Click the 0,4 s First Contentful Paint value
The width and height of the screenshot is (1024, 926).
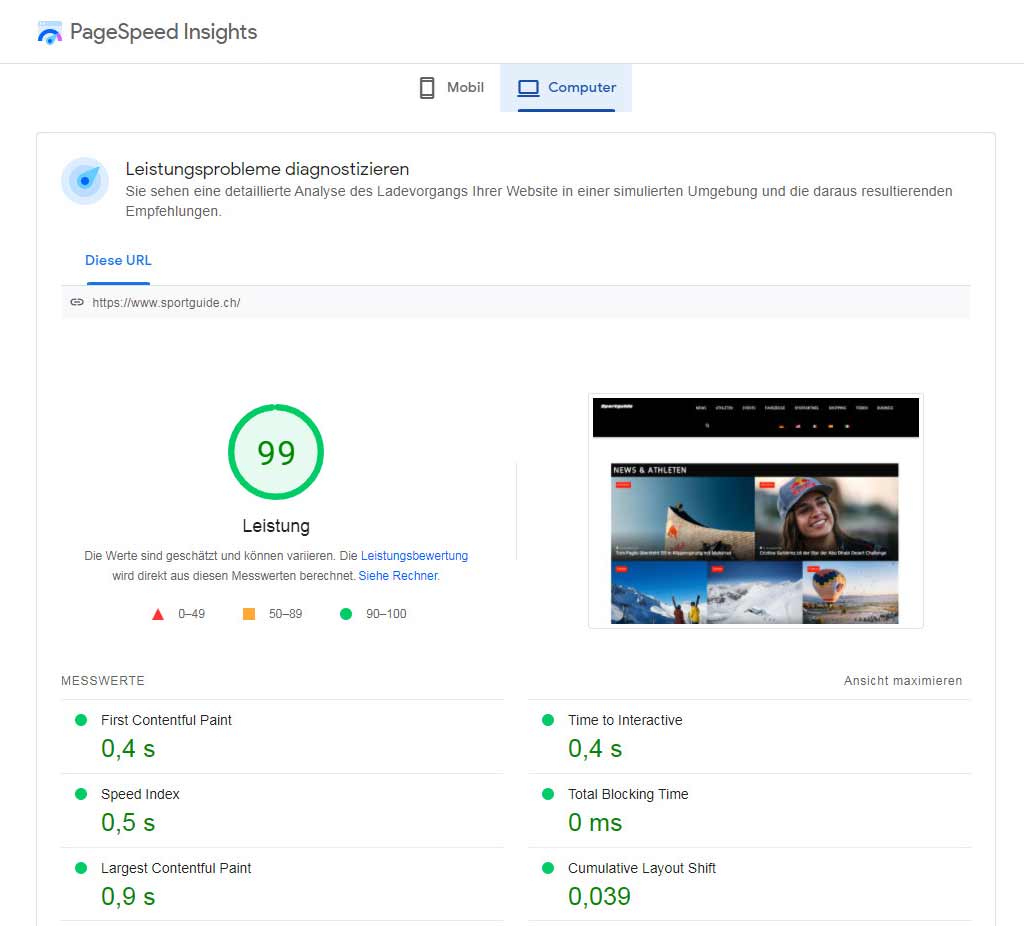point(128,748)
